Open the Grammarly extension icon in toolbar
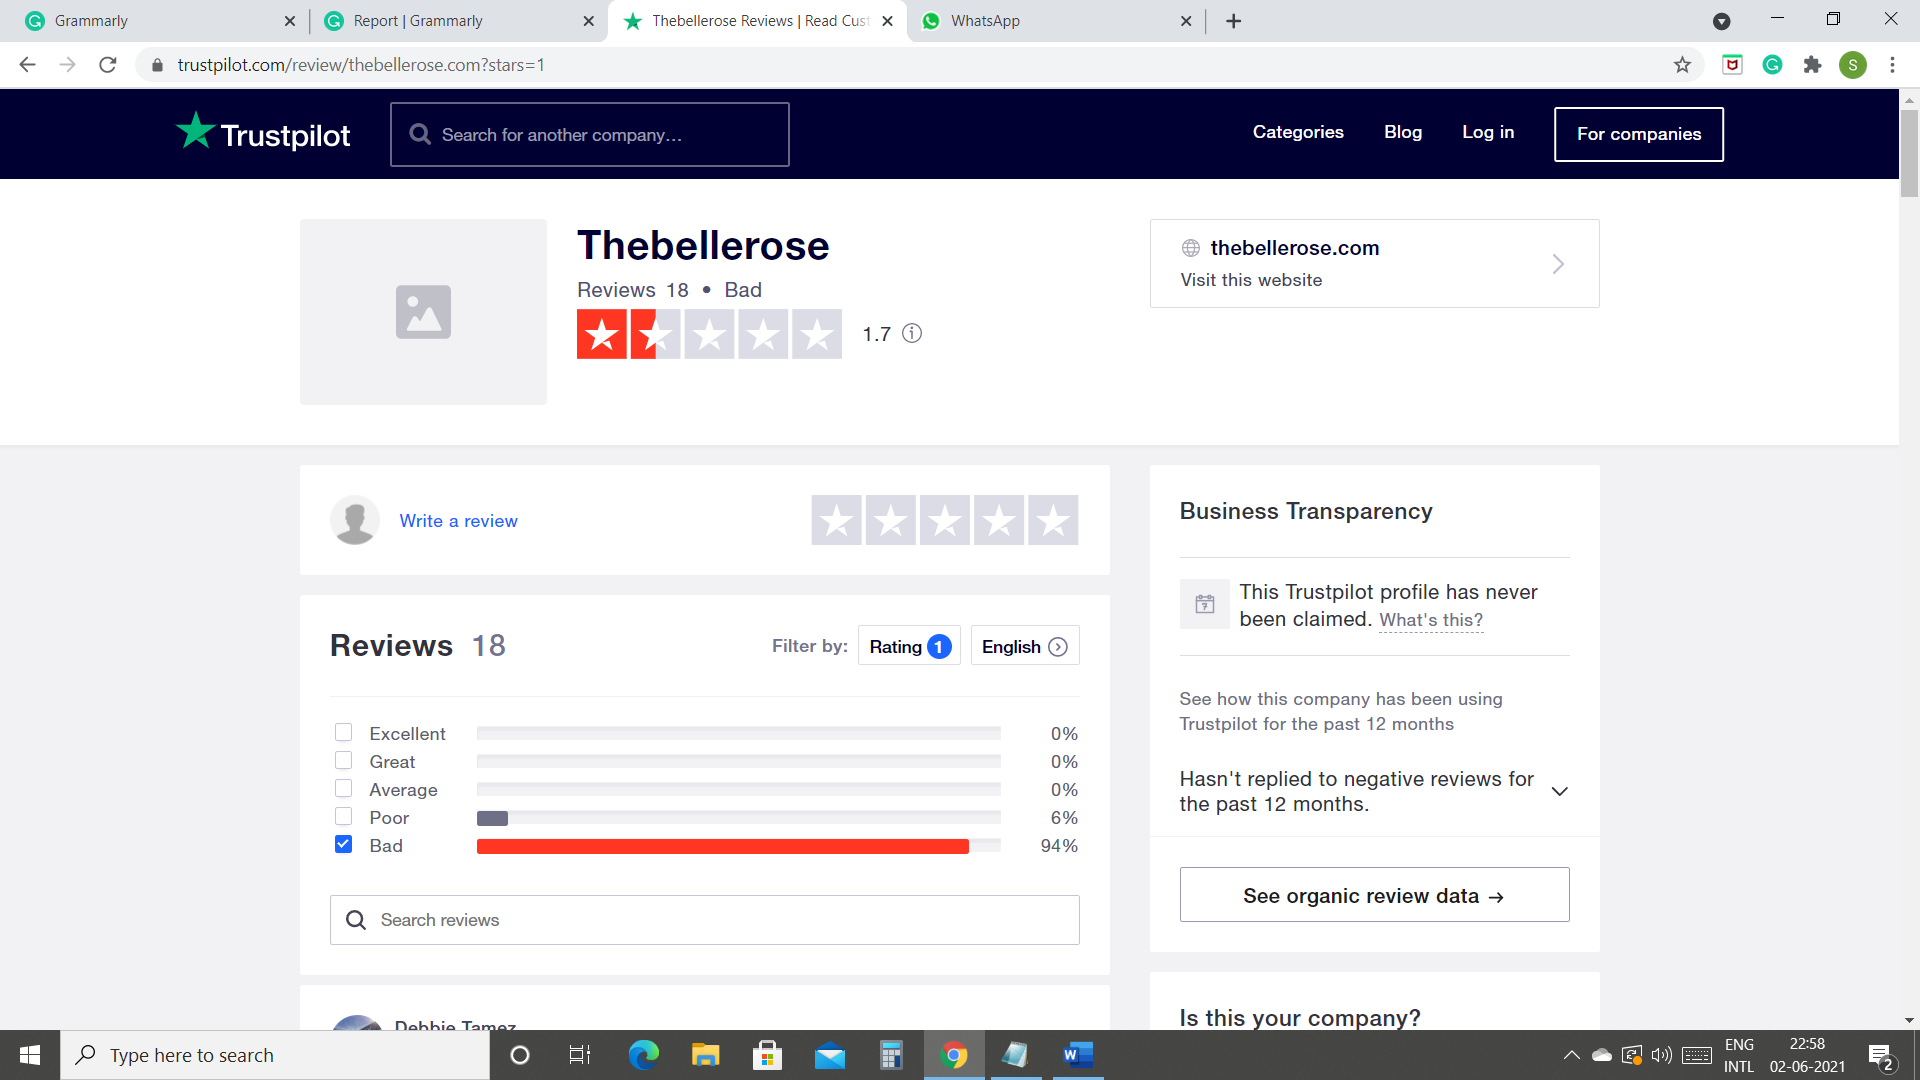This screenshot has width=1920, height=1080. click(x=1772, y=65)
